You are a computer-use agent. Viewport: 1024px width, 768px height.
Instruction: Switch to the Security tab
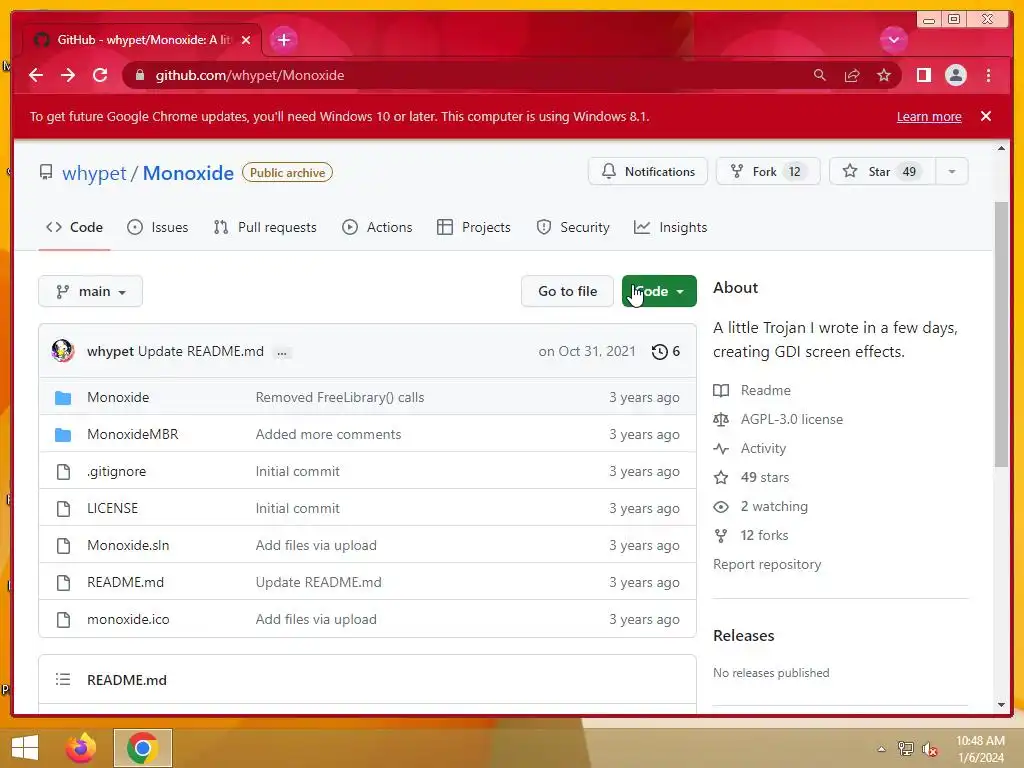(x=573, y=227)
